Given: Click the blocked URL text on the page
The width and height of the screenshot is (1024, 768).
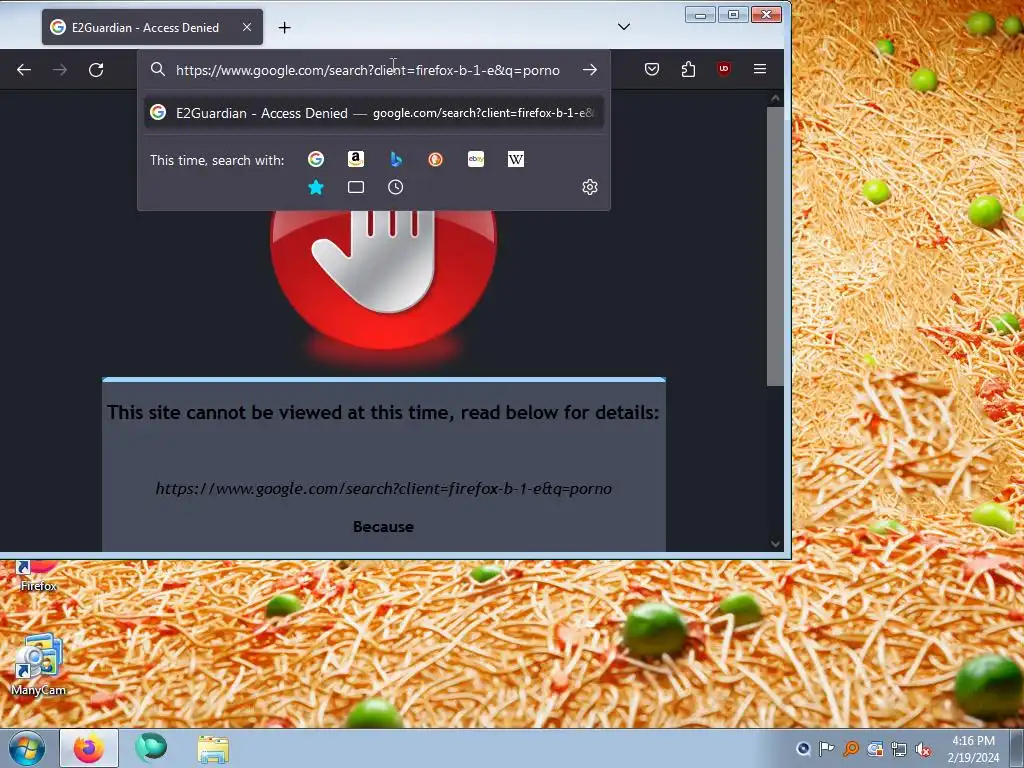Looking at the screenshot, I should point(384,488).
